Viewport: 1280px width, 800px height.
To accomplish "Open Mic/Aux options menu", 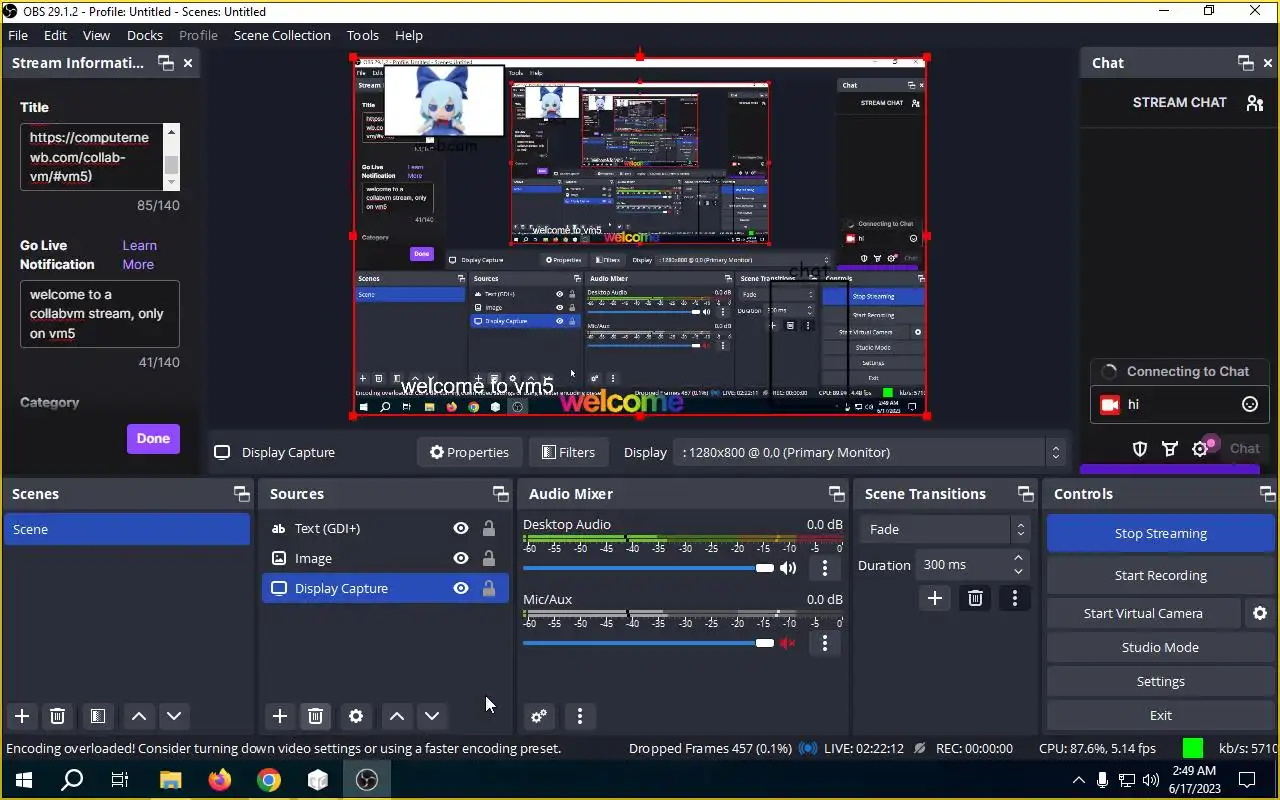I will pos(825,643).
